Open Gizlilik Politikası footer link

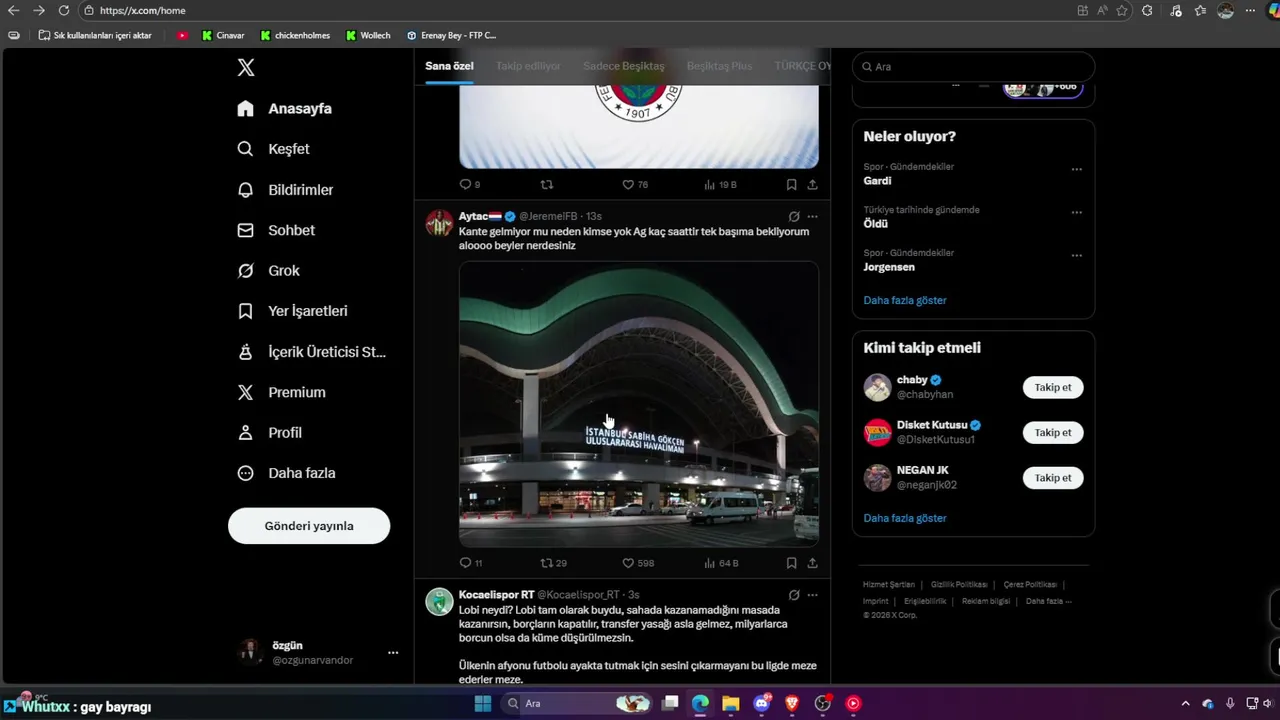pyautogui.click(x=959, y=584)
